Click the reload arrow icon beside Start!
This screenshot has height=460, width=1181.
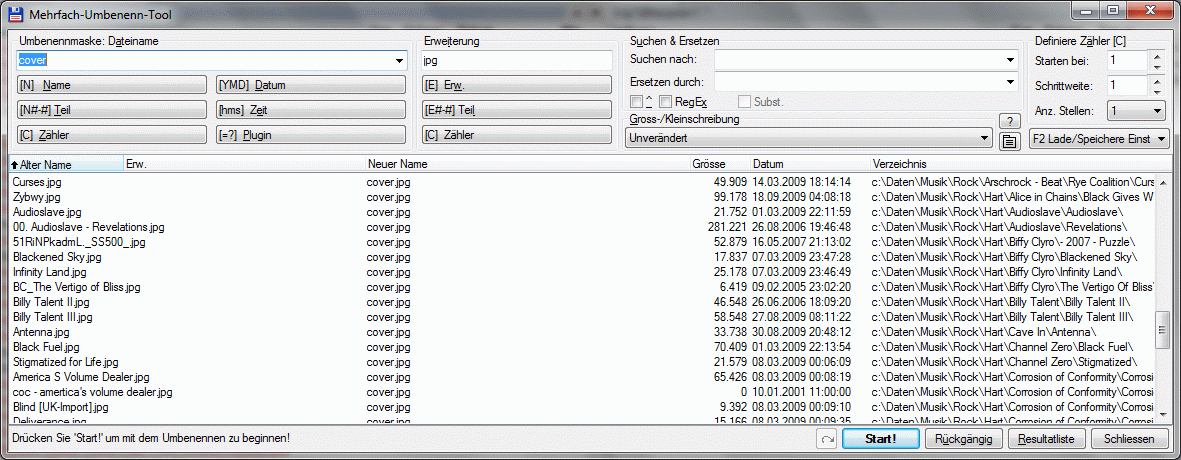(x=826, y=440)
